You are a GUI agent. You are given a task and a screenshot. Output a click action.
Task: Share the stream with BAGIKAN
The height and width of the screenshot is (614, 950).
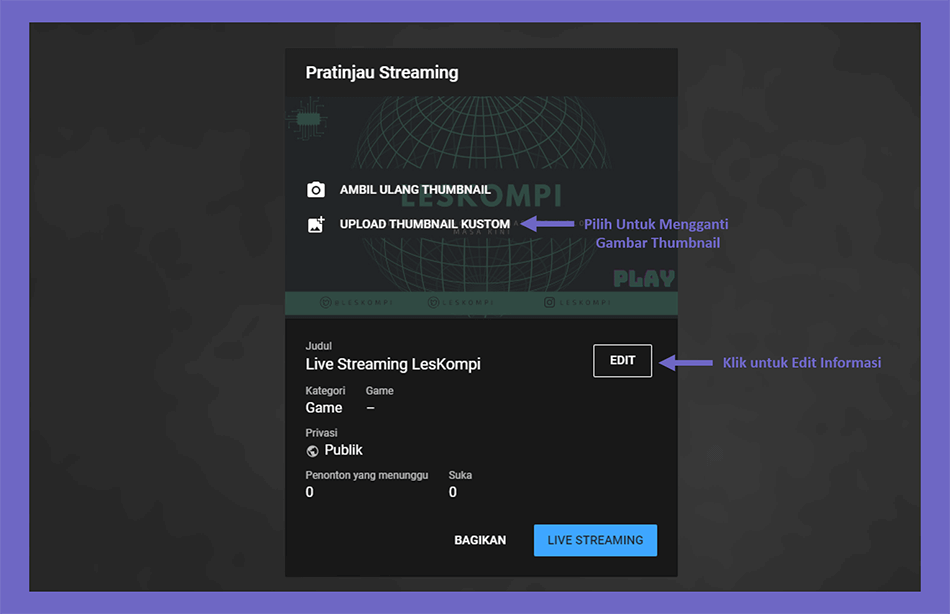tap(480, 540)
